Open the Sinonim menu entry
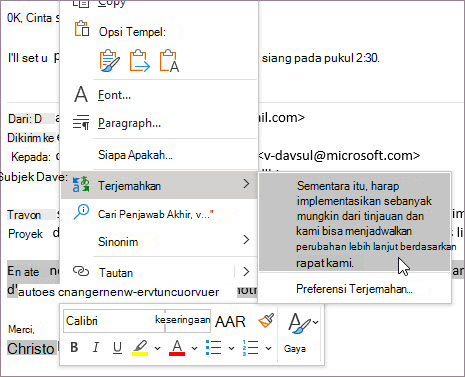 pyautogui.click(x=159, y=241)
